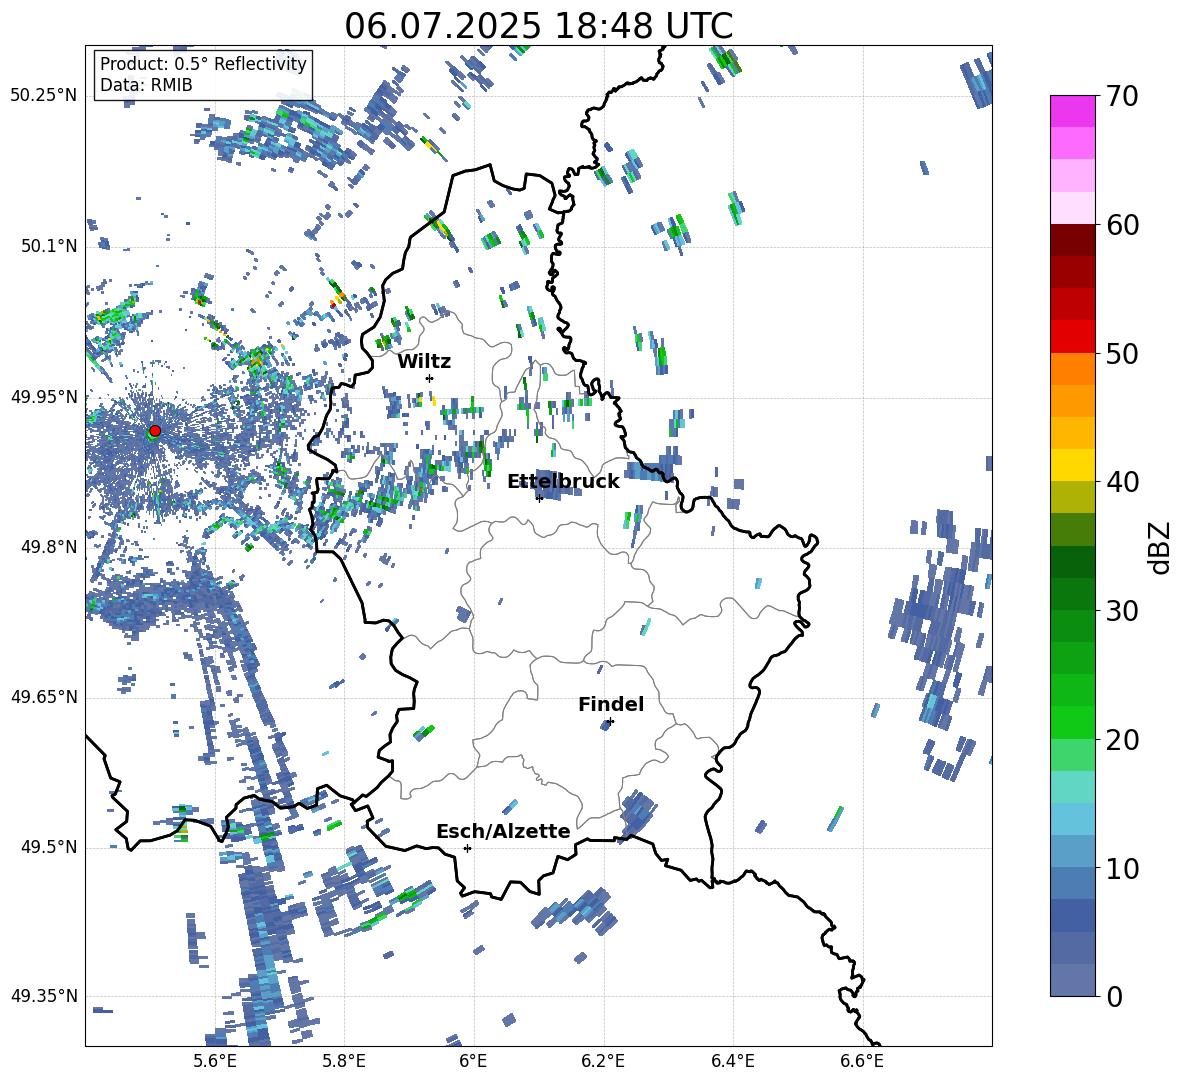The width and height of the screenshot is (1184, 1081).
Task: Click the 6°E longitude label
Action: [x=473, y=1061]
